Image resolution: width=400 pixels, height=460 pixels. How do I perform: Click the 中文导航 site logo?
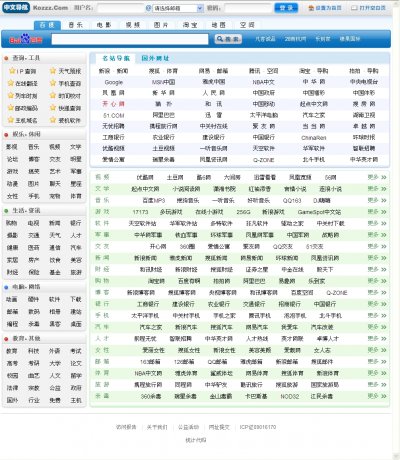(16, 8)
